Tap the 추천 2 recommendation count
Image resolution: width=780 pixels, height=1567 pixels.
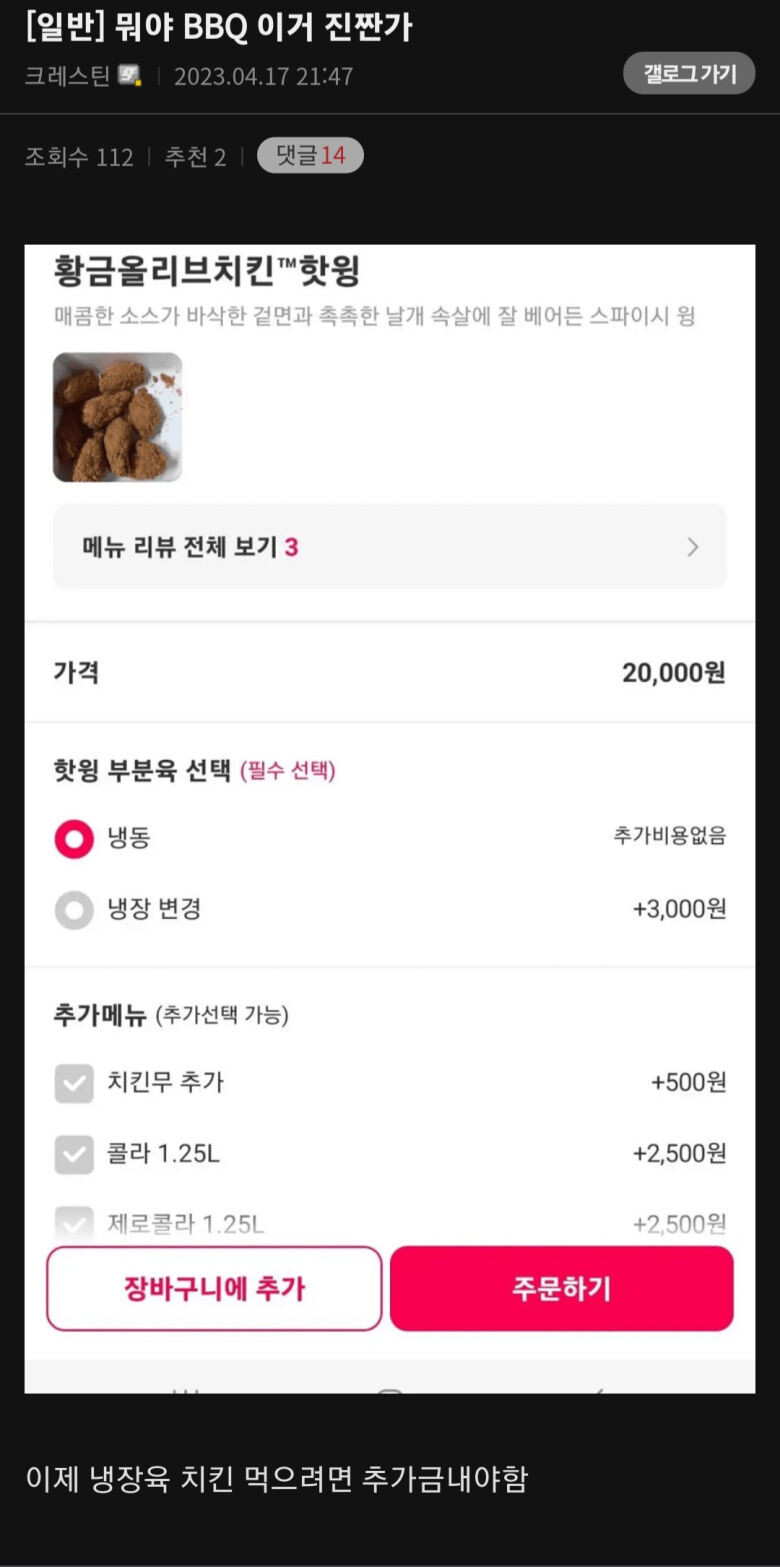click(195, 157)
